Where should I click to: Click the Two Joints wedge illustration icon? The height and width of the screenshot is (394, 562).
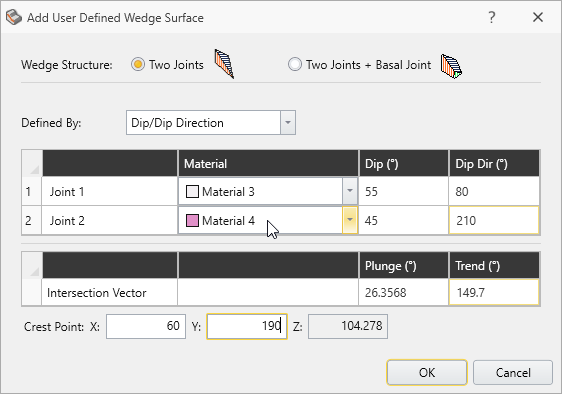click(224, 64)
